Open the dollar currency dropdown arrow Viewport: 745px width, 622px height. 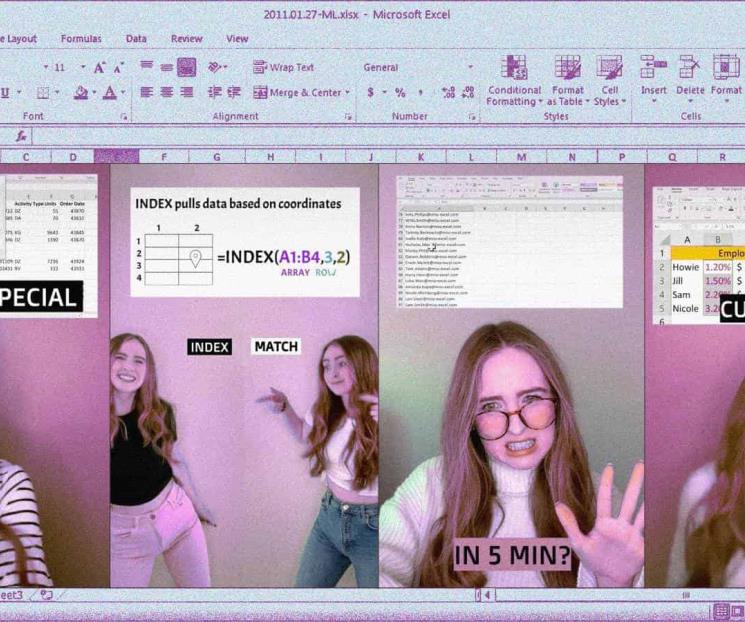[384, 92]
